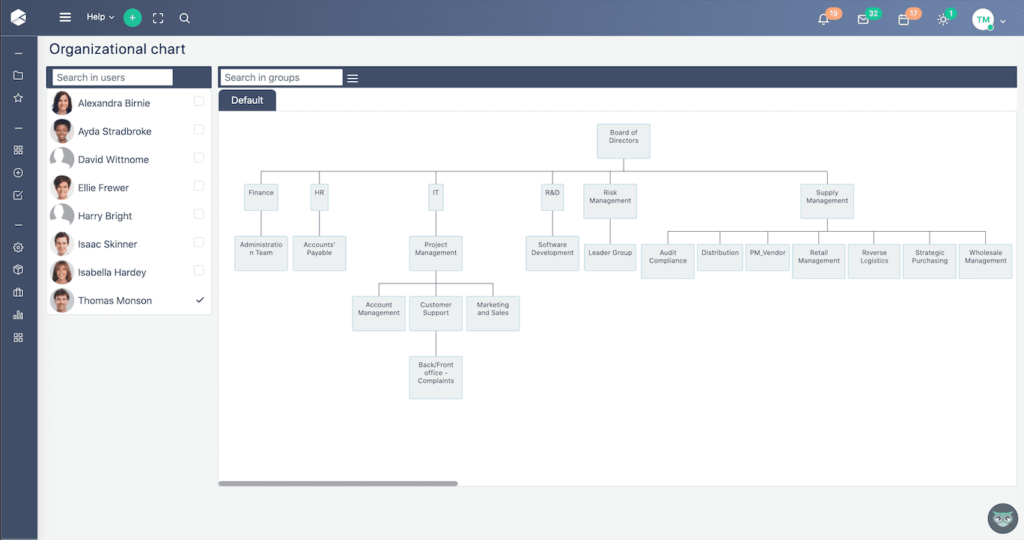Uncheck Thomas Monson's checkmark
Image resolution: width=1024 pixels, height=540 pixels.
[200, 300]
